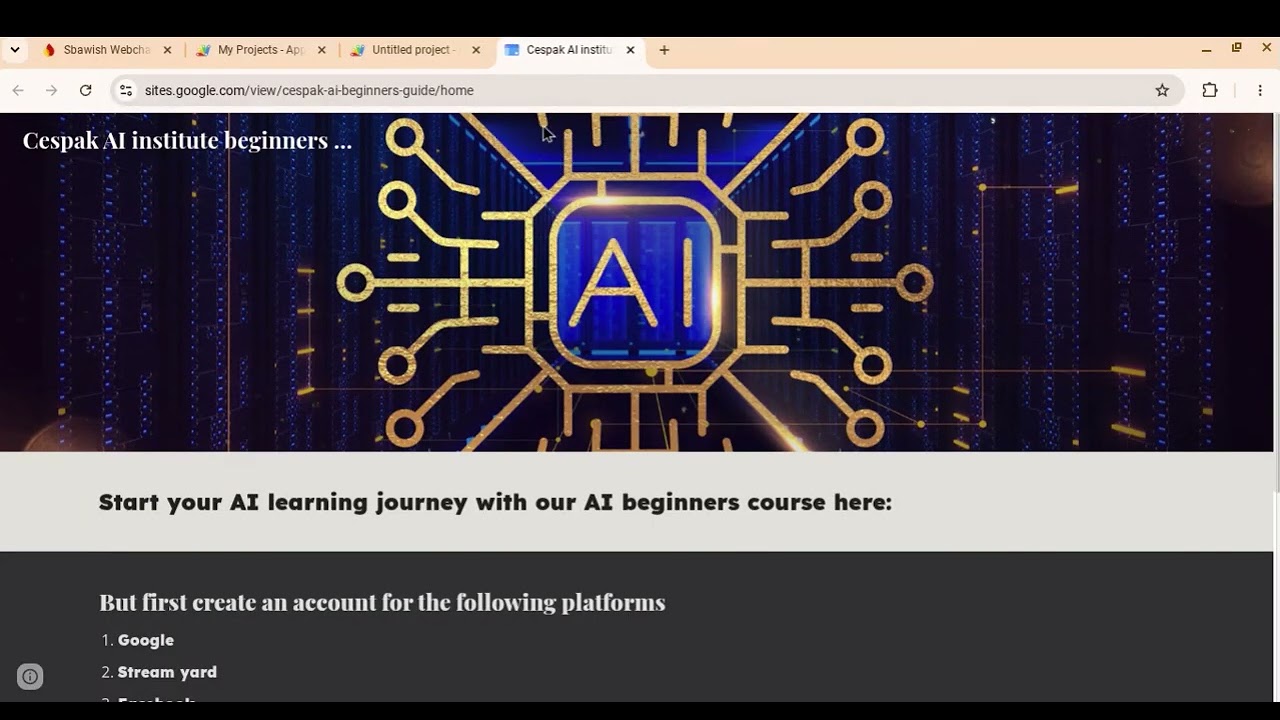This screenshot has width=1280, height=720.
Task: Switch to the My Projects tab
Action: click(261, 50)
